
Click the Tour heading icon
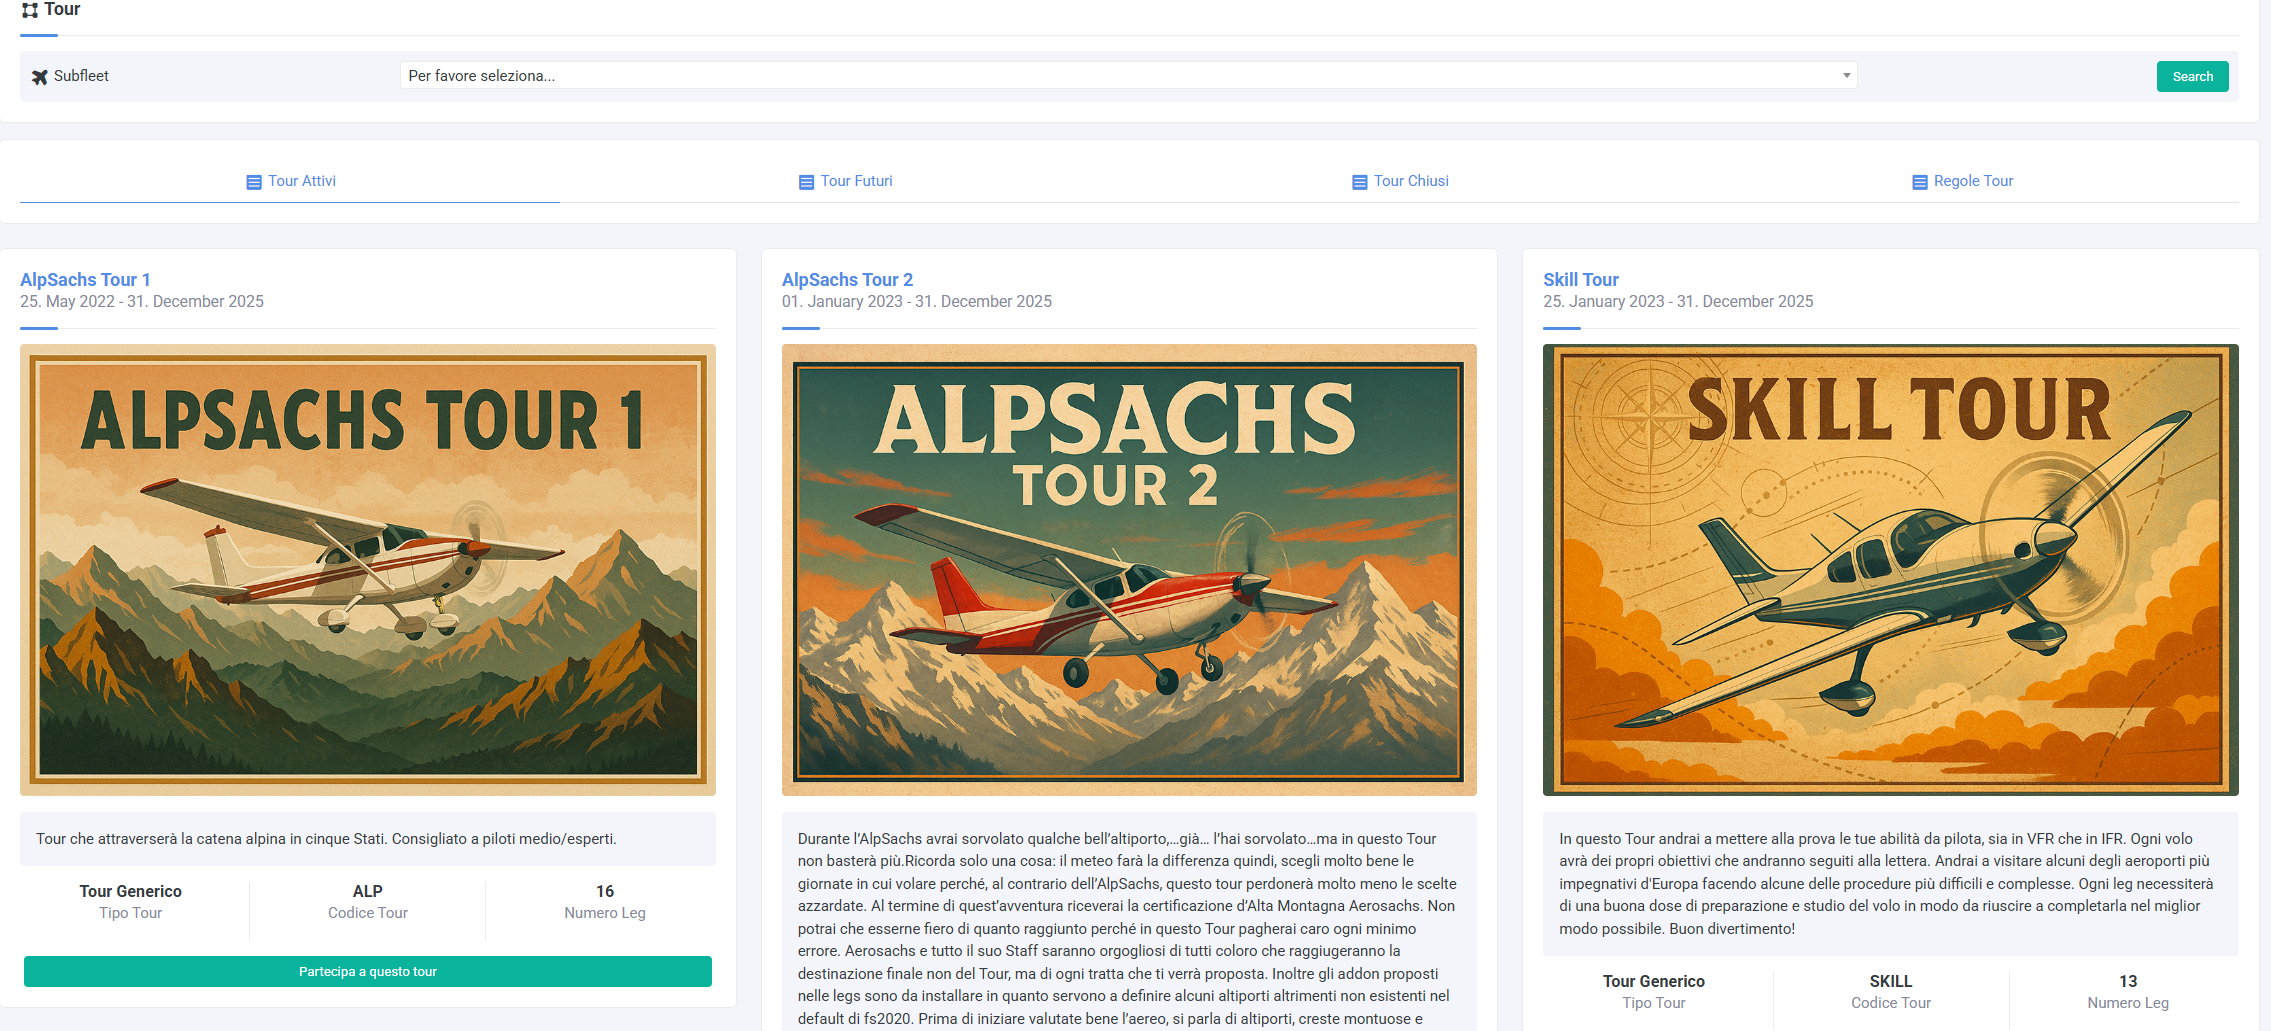click(30, 10)
